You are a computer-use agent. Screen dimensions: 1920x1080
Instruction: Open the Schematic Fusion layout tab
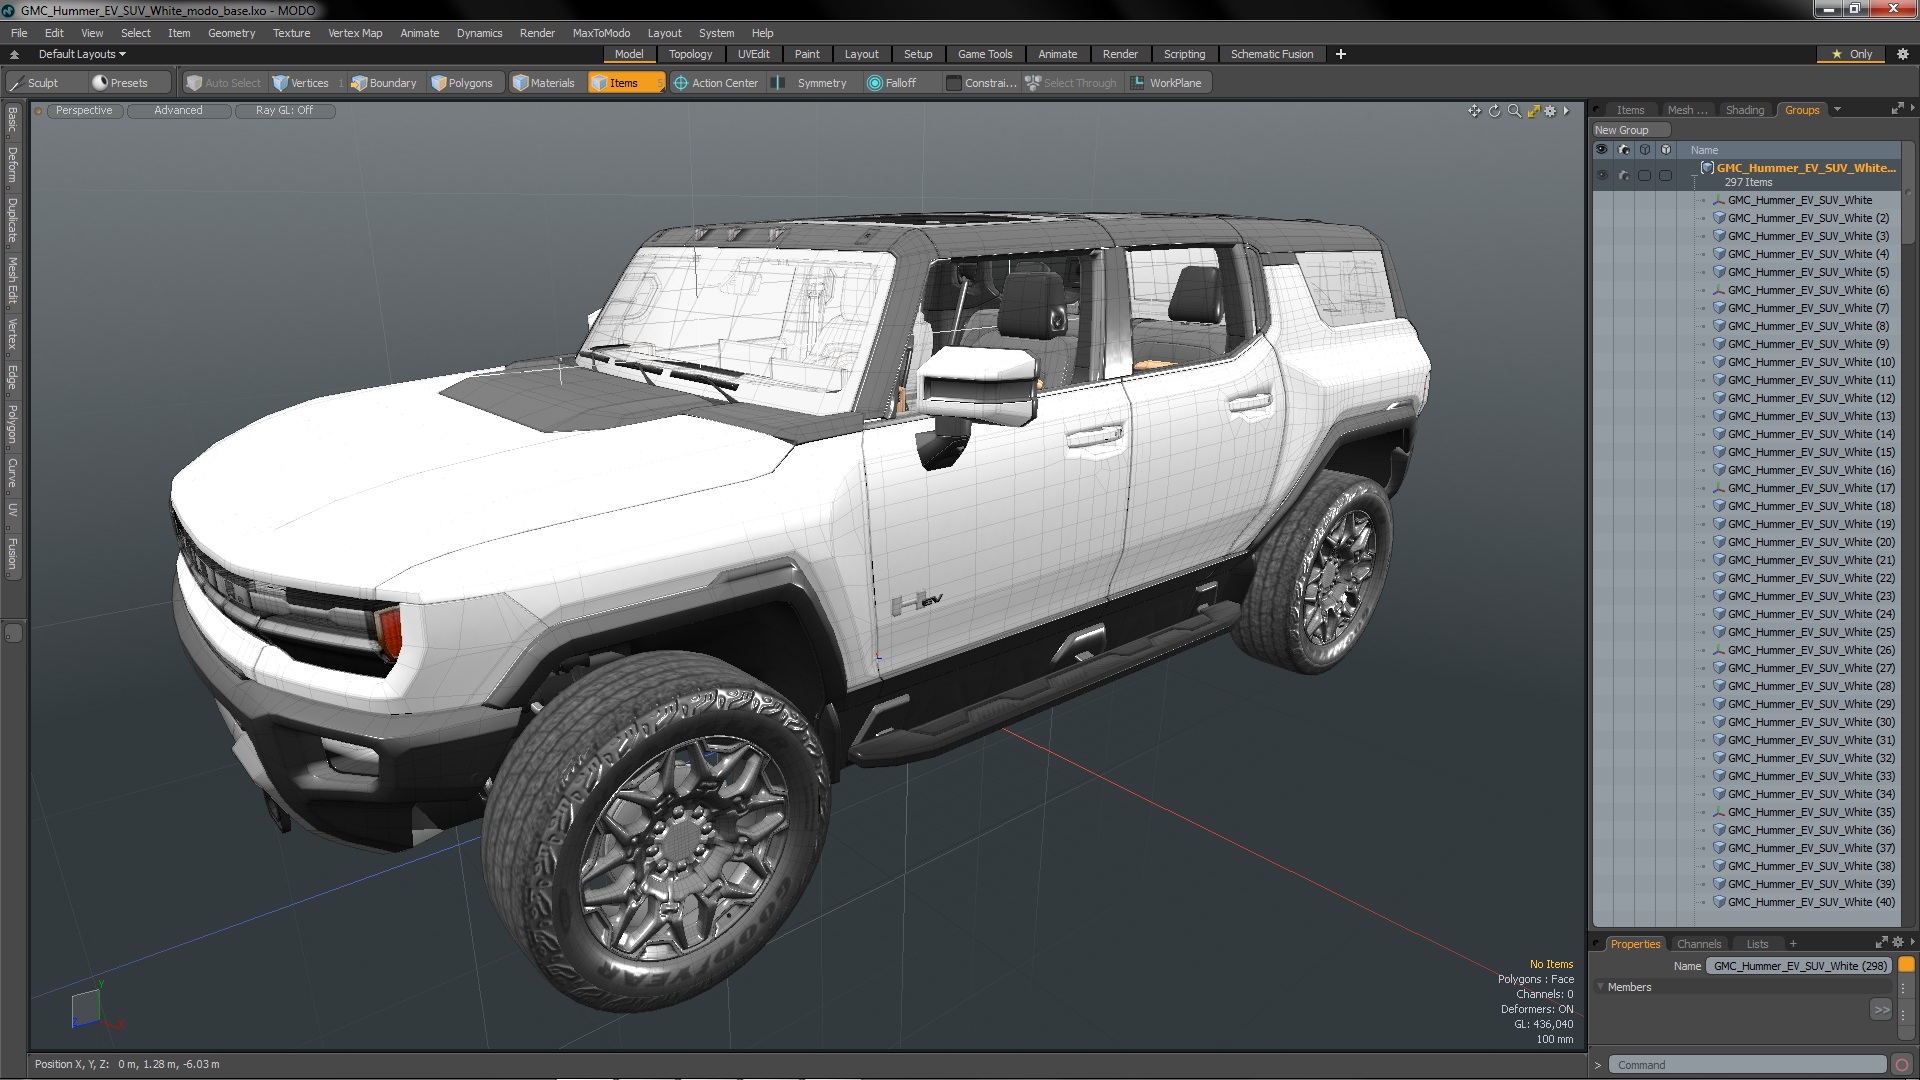pyautogui.click(x=1271, y=54)
